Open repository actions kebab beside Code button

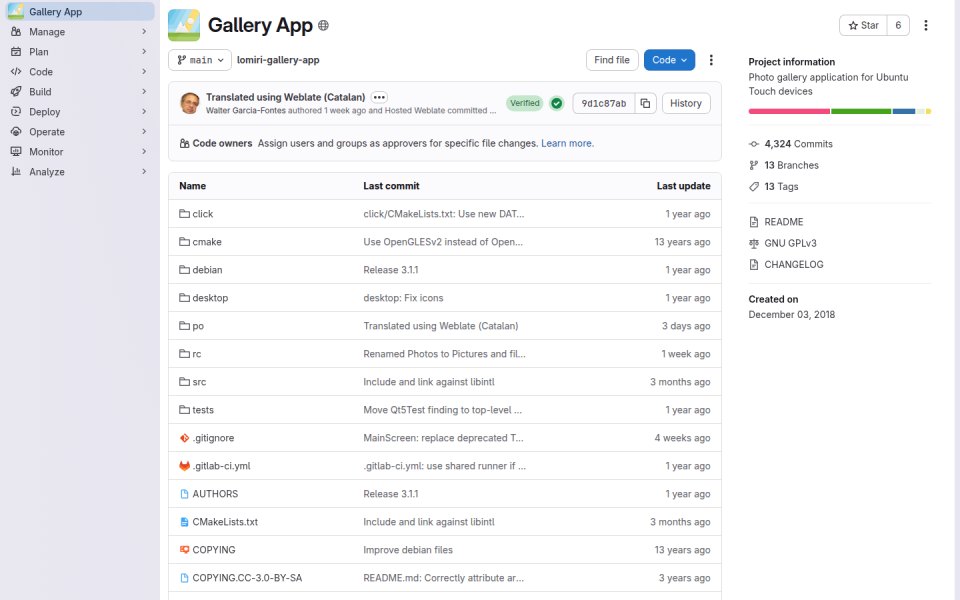click(711, 60)
